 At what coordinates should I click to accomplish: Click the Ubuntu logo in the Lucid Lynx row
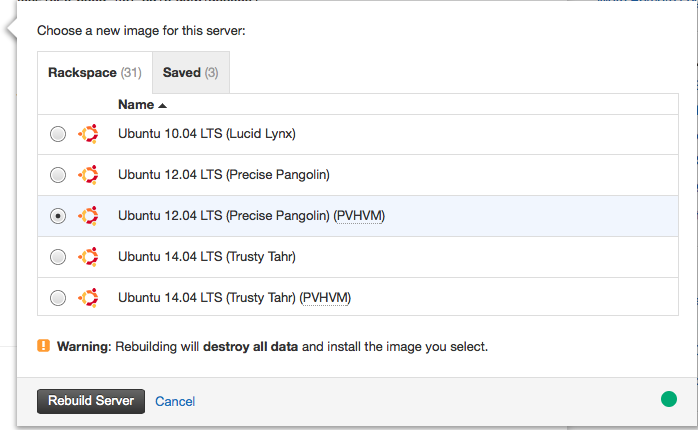point(88,134)
